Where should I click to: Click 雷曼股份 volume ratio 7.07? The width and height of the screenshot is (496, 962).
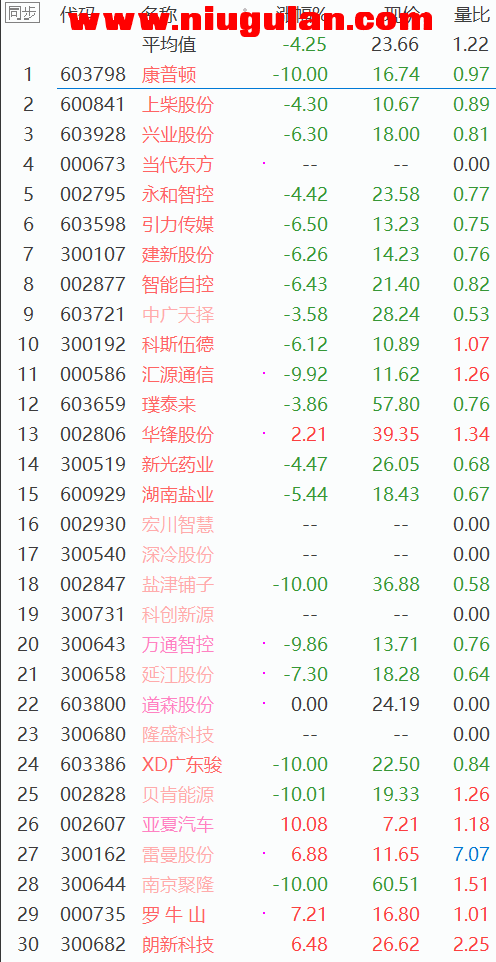pyautogui.click(x=471, y=856)
